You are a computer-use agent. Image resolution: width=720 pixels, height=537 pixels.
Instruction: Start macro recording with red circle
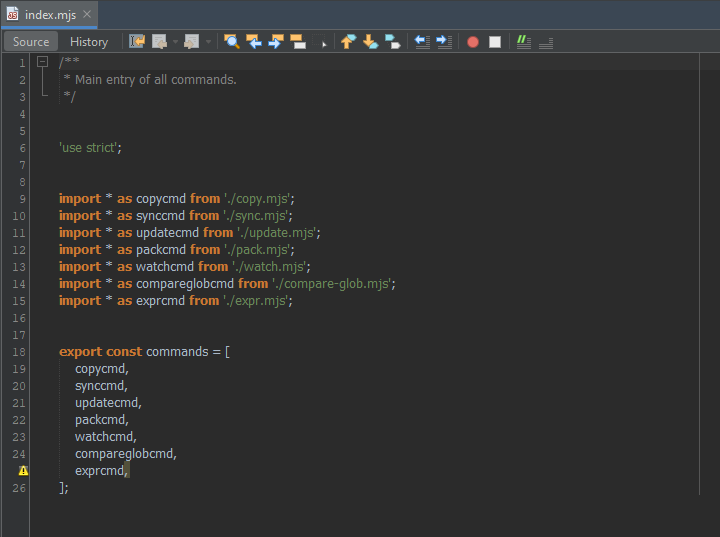473,42
